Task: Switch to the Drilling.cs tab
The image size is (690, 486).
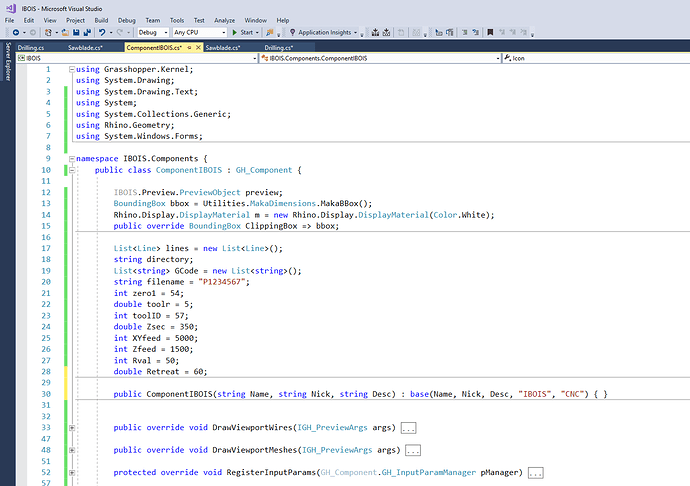Action: [x=30, y=47]
